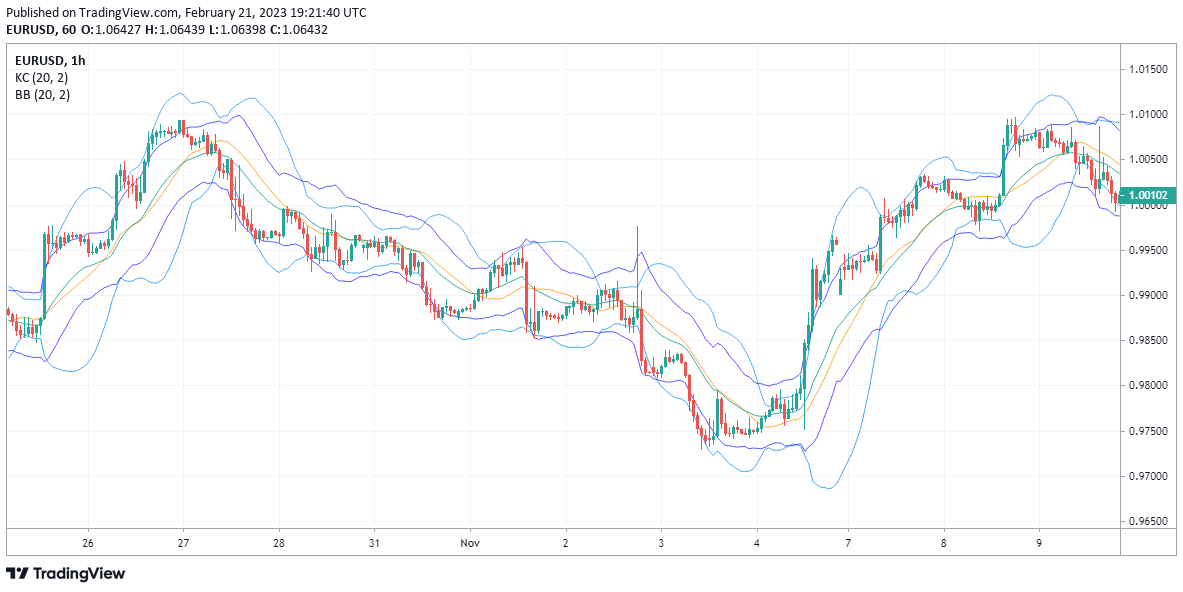1183x592 pixels.
Task: Click the 1.00500 price axis label
Action: pyautogui.click(x=1148, y=160)
